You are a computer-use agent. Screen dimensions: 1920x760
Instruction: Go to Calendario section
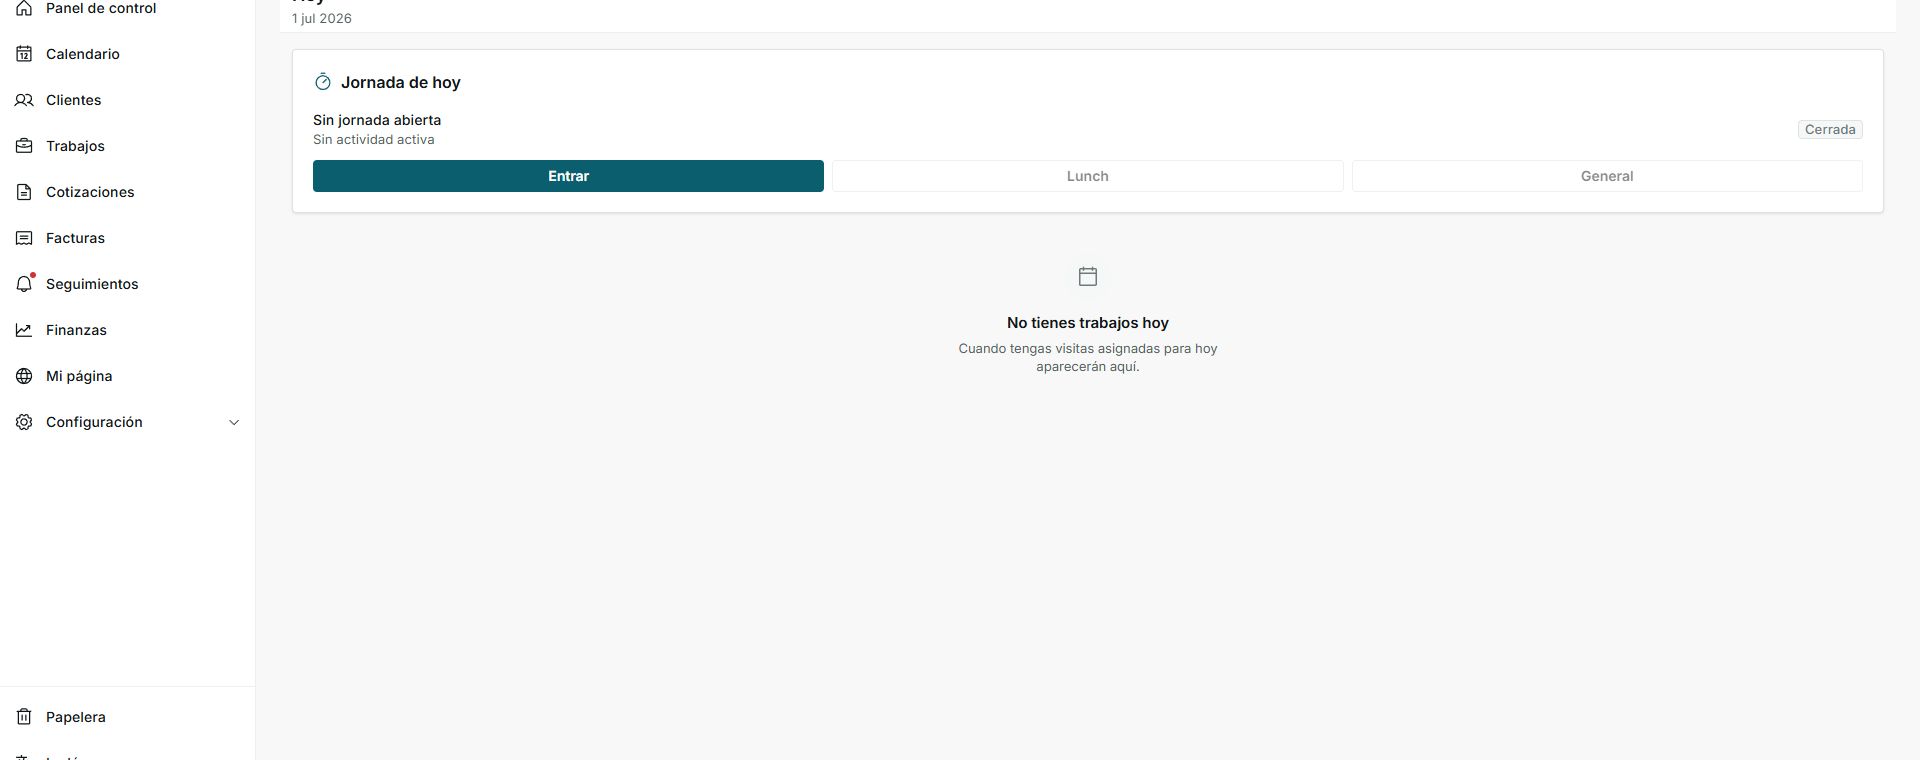83,54
